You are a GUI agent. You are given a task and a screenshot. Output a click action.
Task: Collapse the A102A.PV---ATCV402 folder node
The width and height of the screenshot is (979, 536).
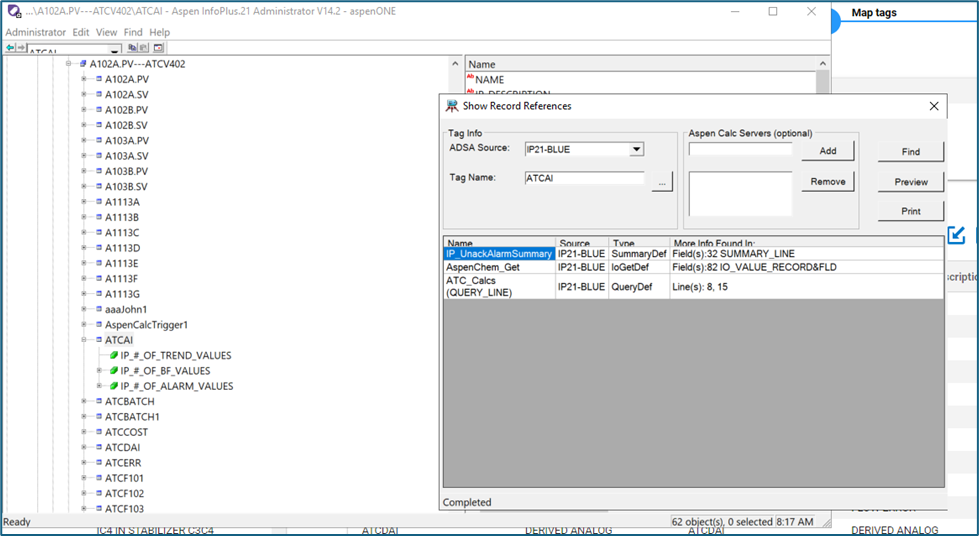click(x=69, y=64)
